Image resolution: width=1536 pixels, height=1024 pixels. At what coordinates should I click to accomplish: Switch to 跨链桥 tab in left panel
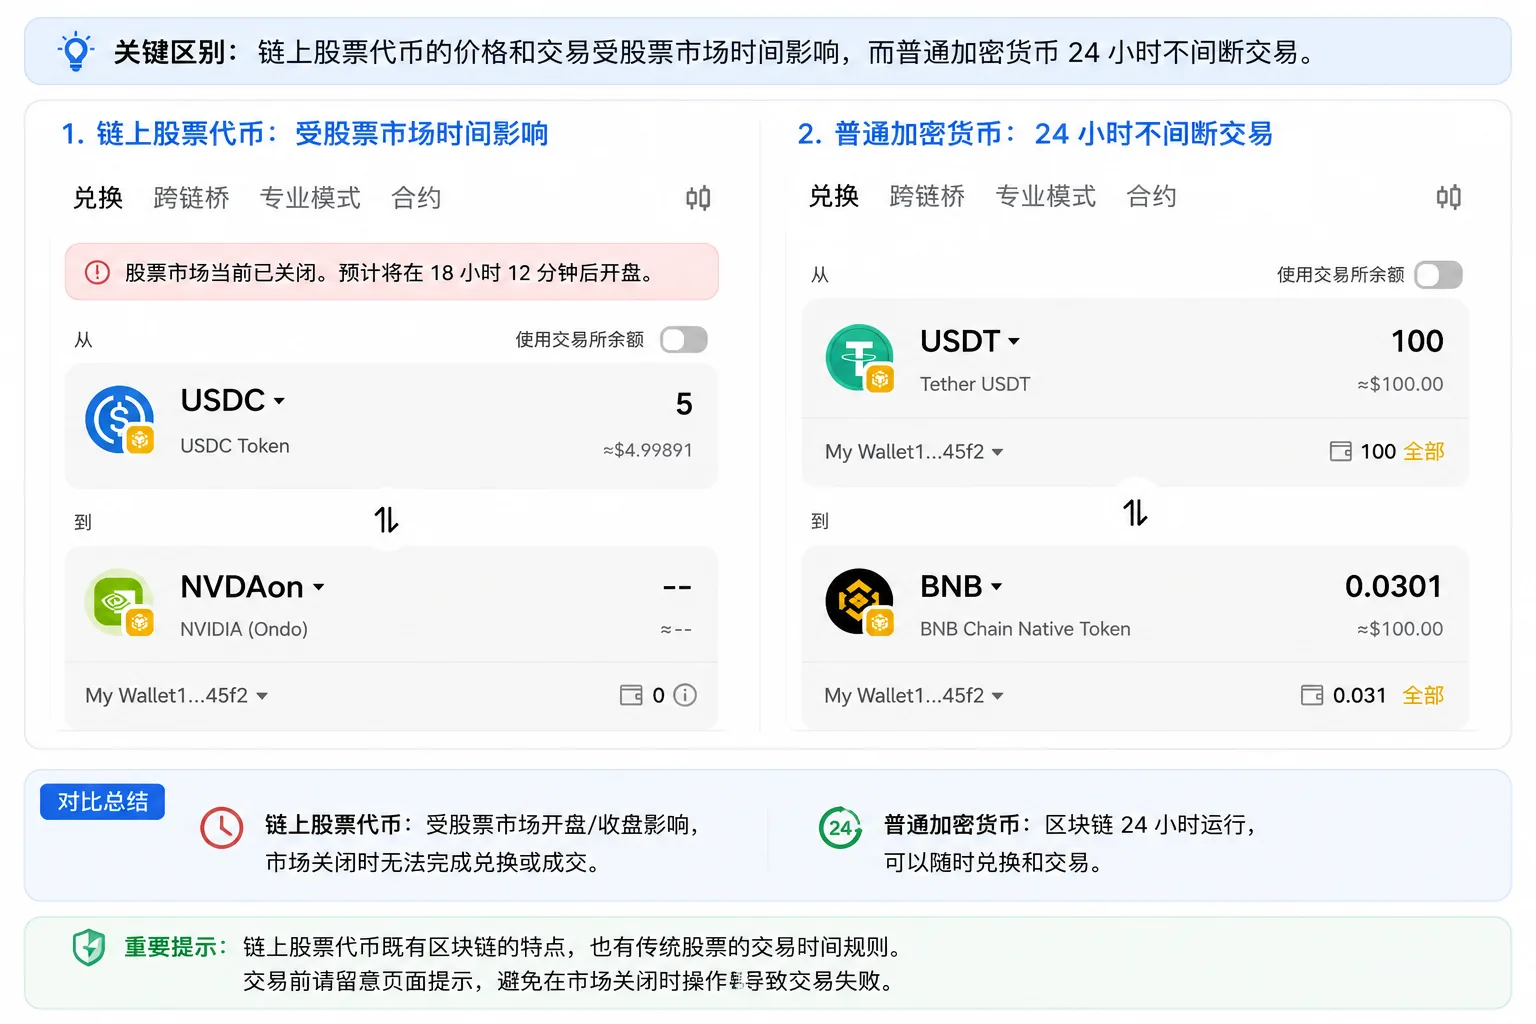[x=191, y=198]
